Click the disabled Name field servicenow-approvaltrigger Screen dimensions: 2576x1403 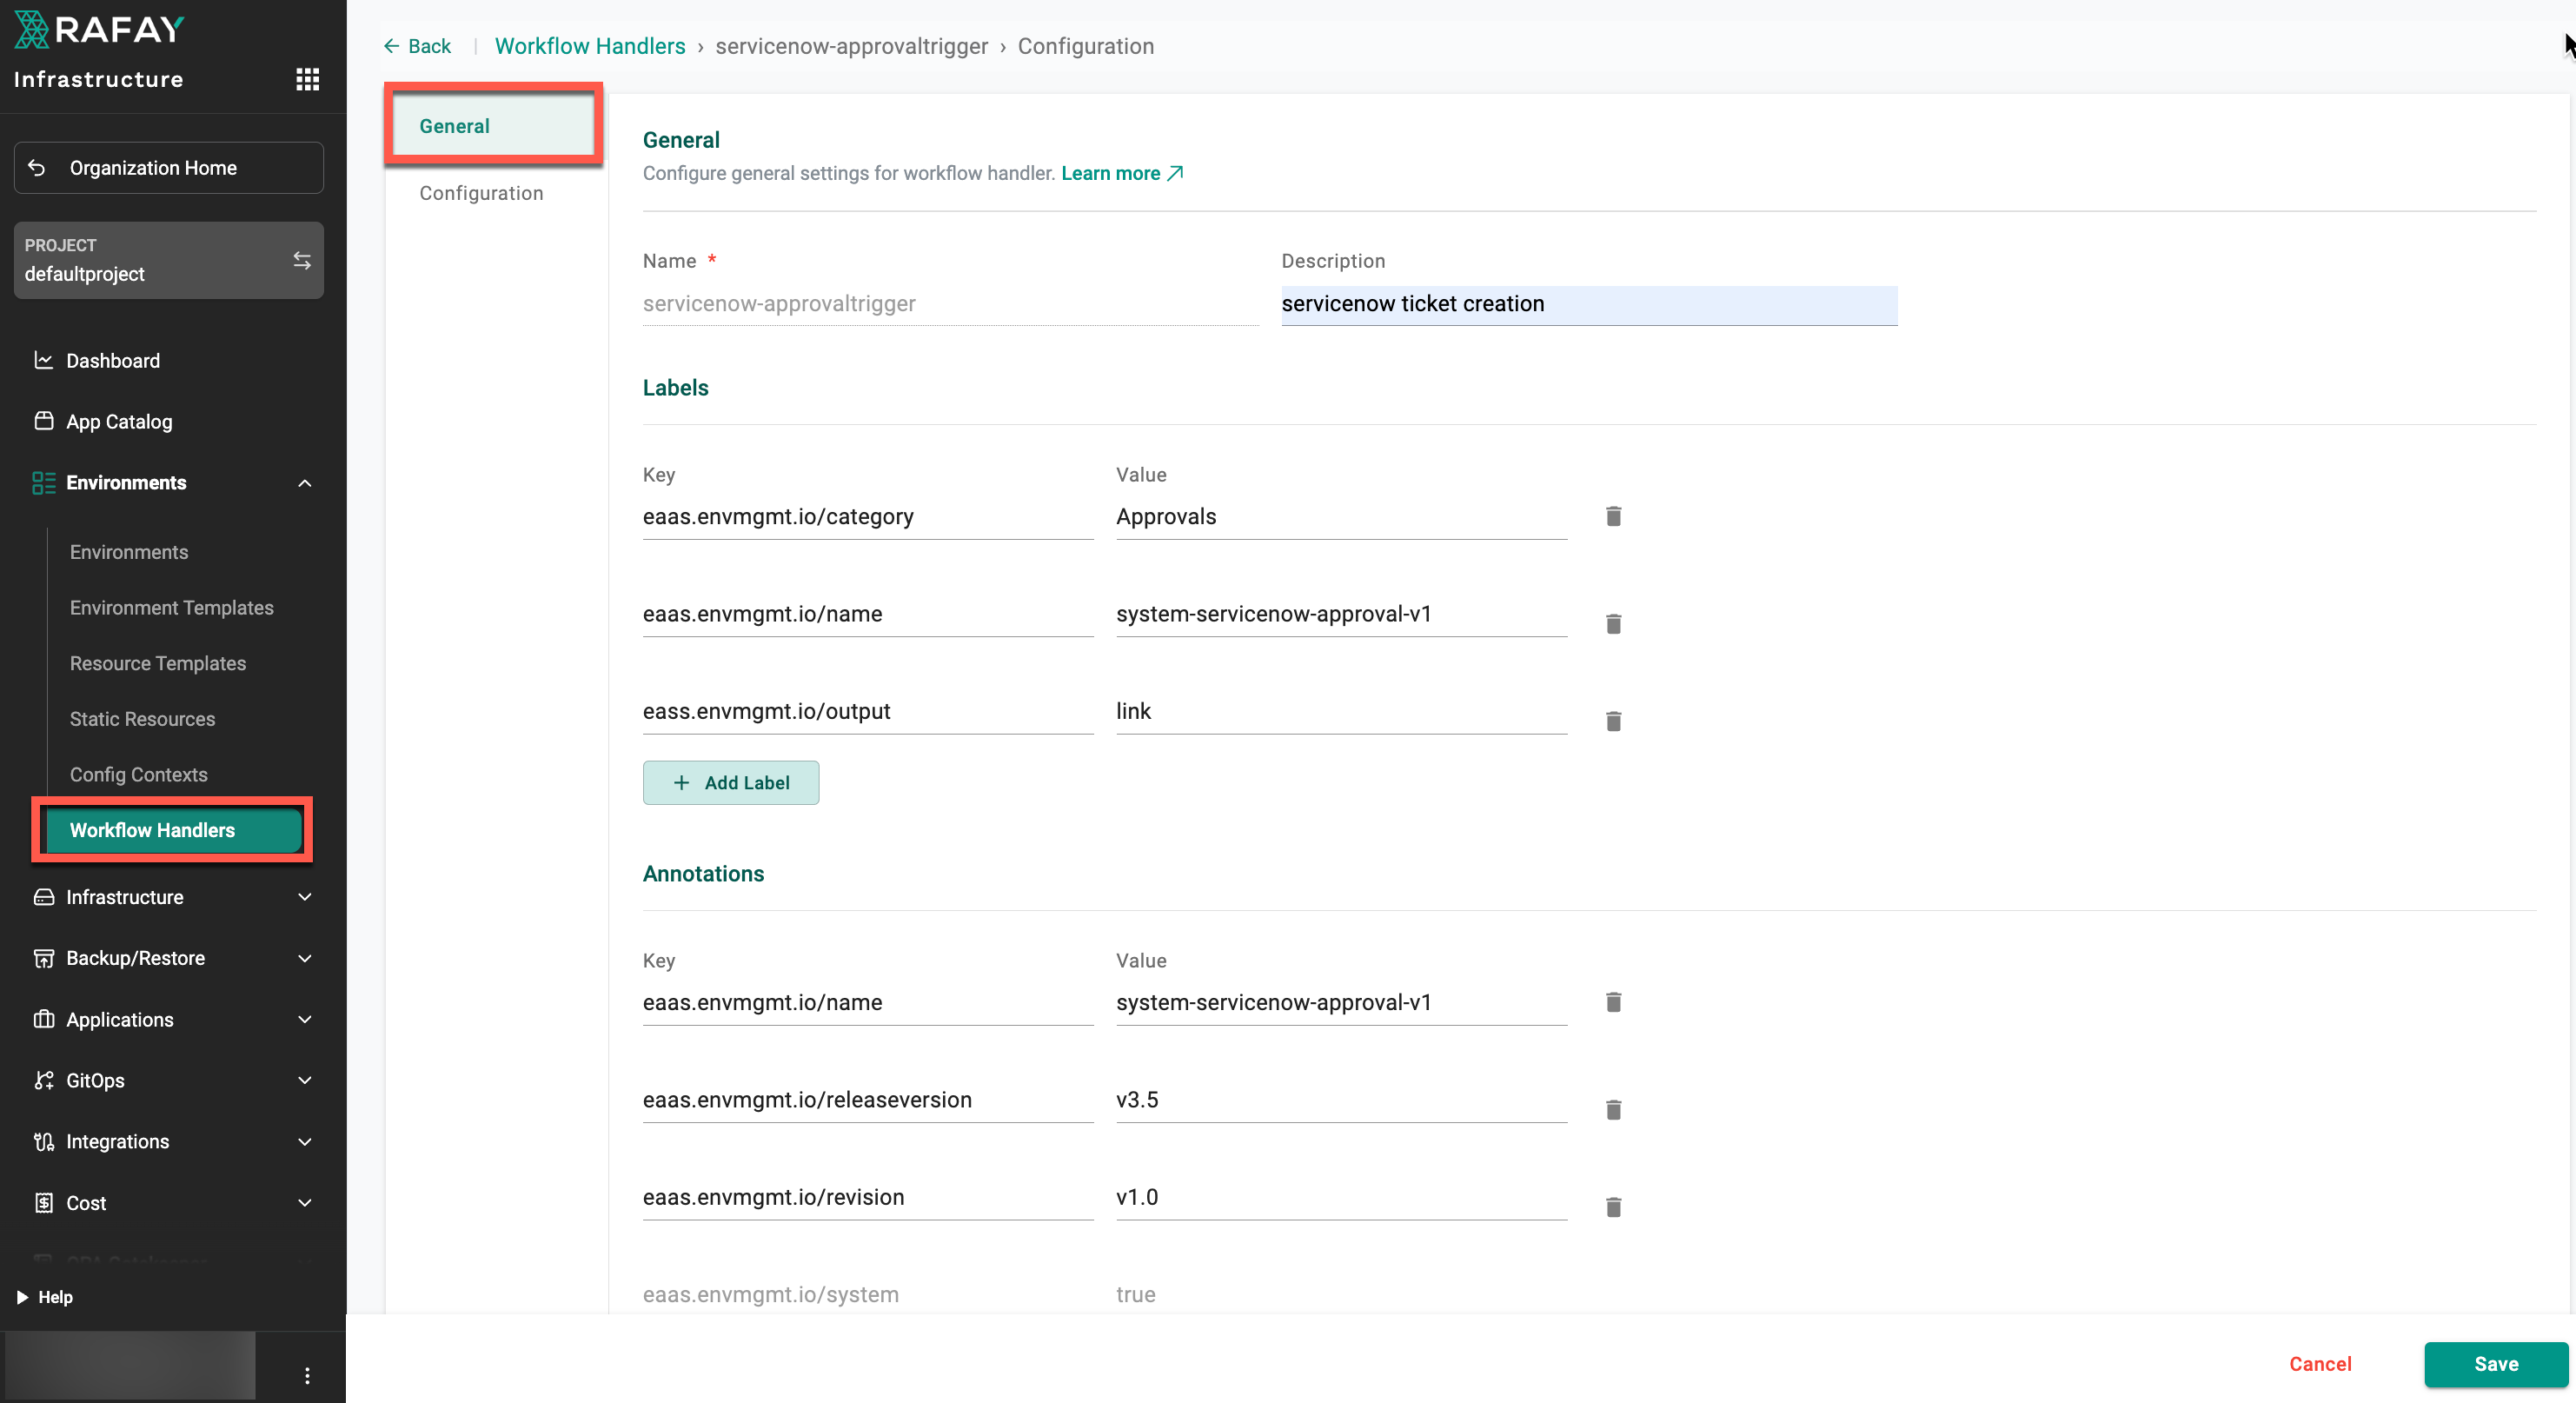951,304
